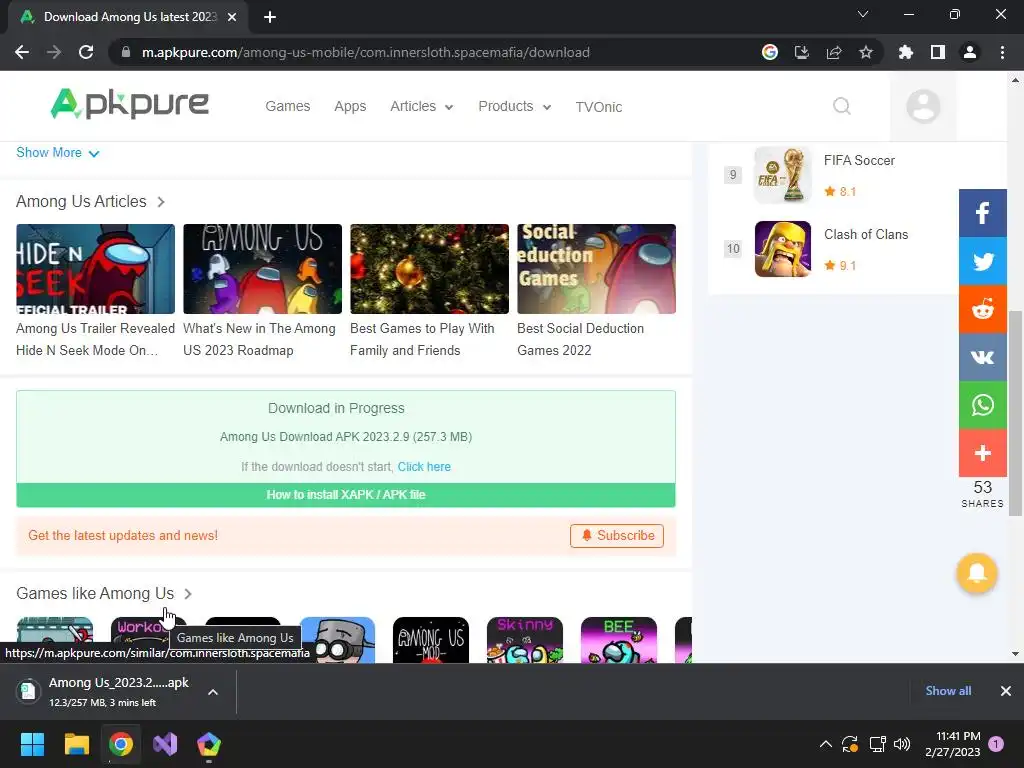The width and height of the screenshot is (1024, 768).
Task: Click the FIFA Soccer title link
Action: pyautogui.click(x=859, y=161)
